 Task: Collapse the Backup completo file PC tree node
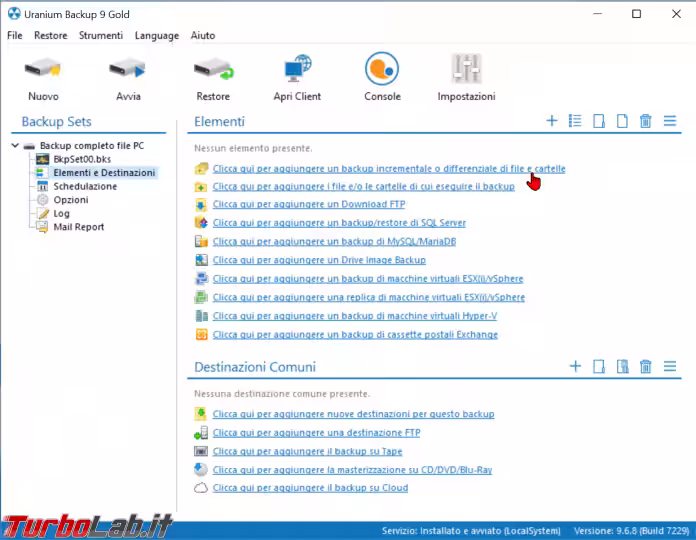[x=15, y=146]
